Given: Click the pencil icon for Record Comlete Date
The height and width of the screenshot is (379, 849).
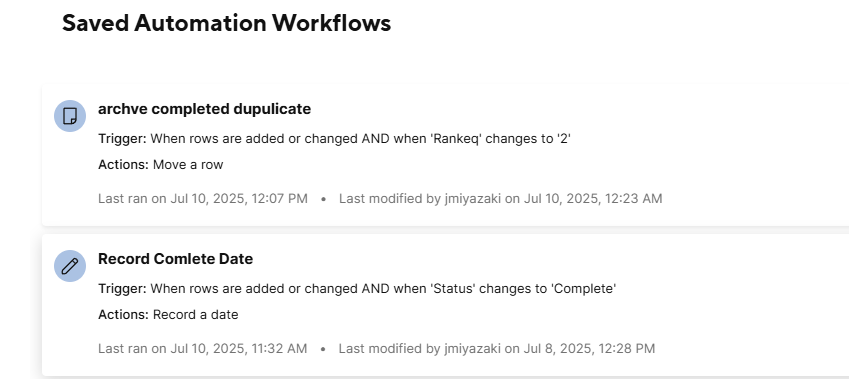Looking at the screenshot, I should pyautogui.click(x=70, y=266).
